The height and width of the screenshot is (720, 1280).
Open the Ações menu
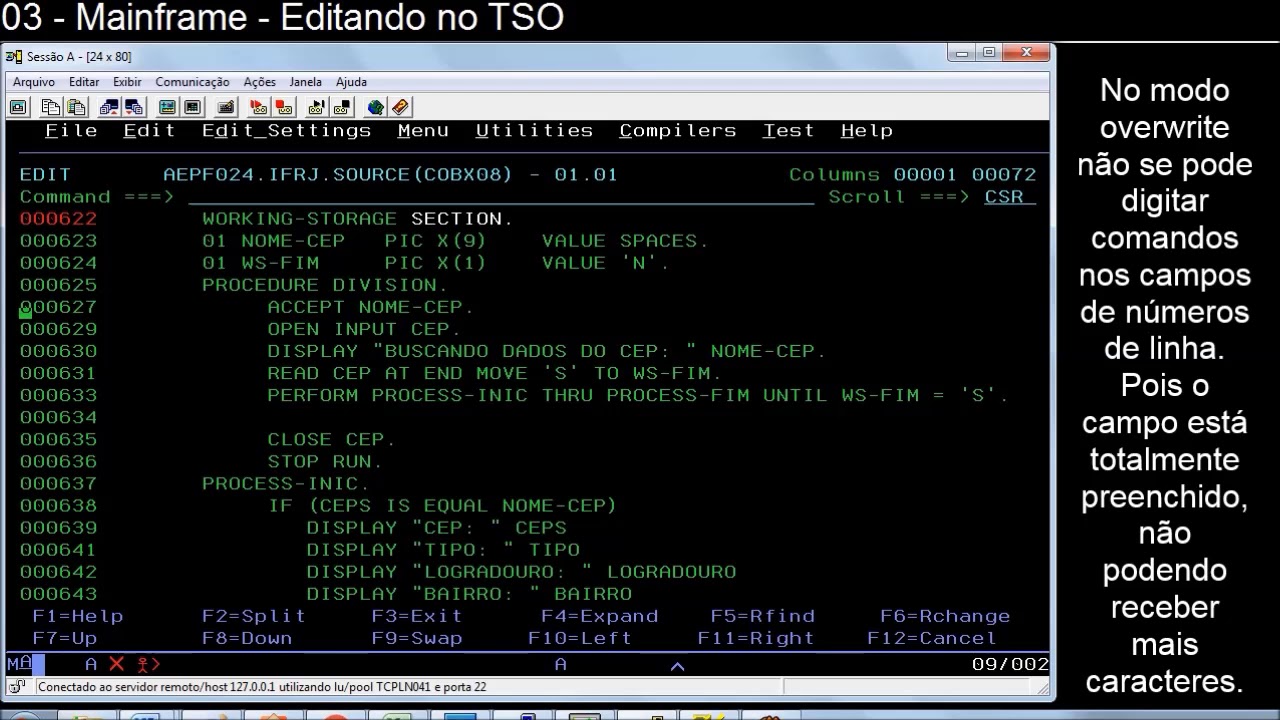(260, 82)
